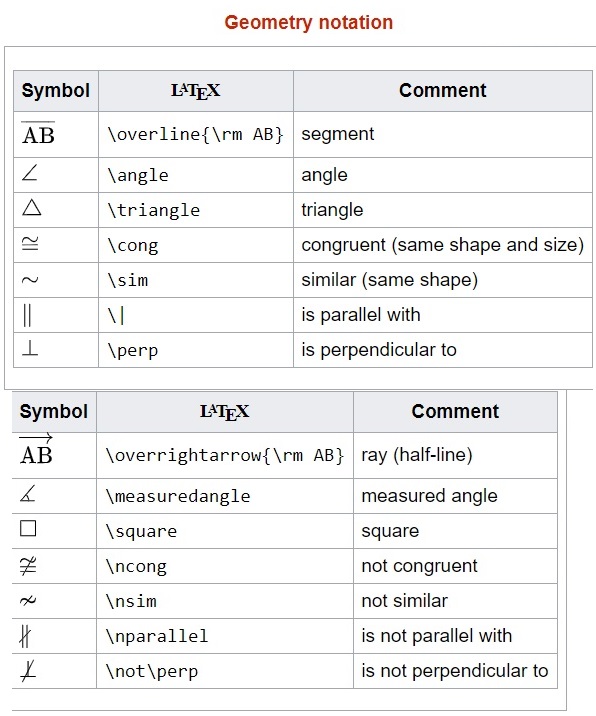Click the segment AB overline symbol

click(x=38, y=133)
